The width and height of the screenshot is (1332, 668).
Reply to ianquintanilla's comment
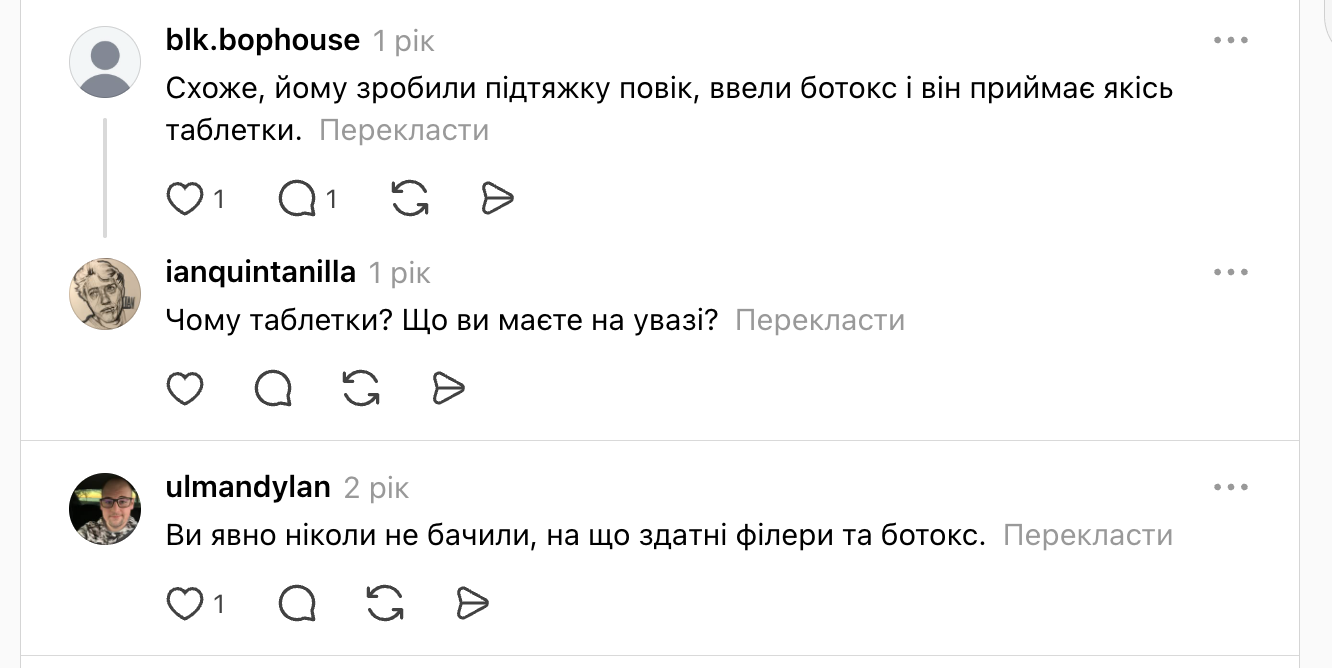click(273, 387)
